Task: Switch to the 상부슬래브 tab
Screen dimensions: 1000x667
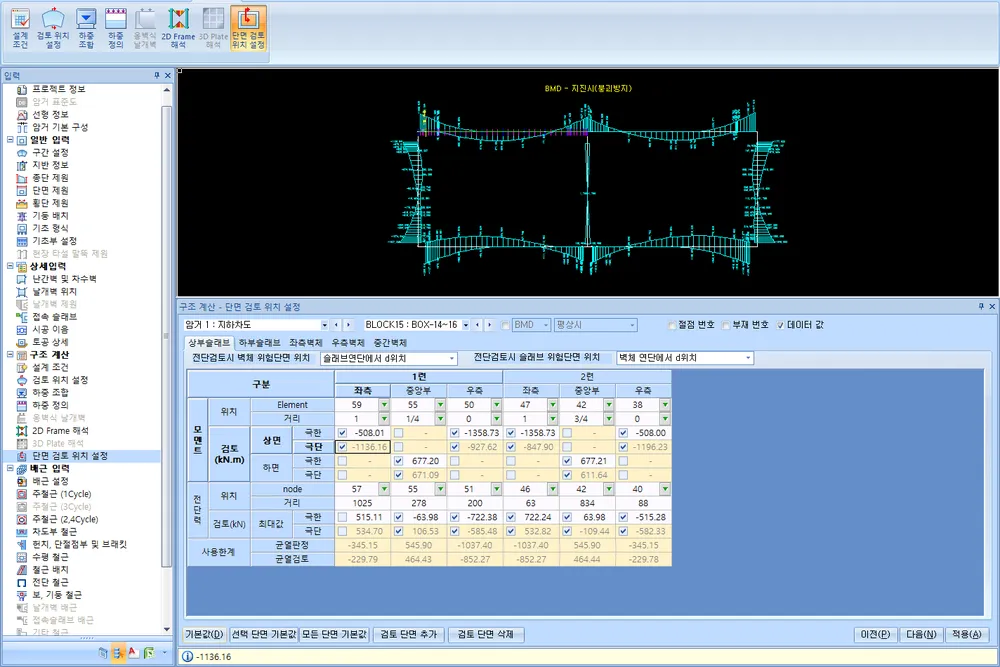Action: coord(209,343)
